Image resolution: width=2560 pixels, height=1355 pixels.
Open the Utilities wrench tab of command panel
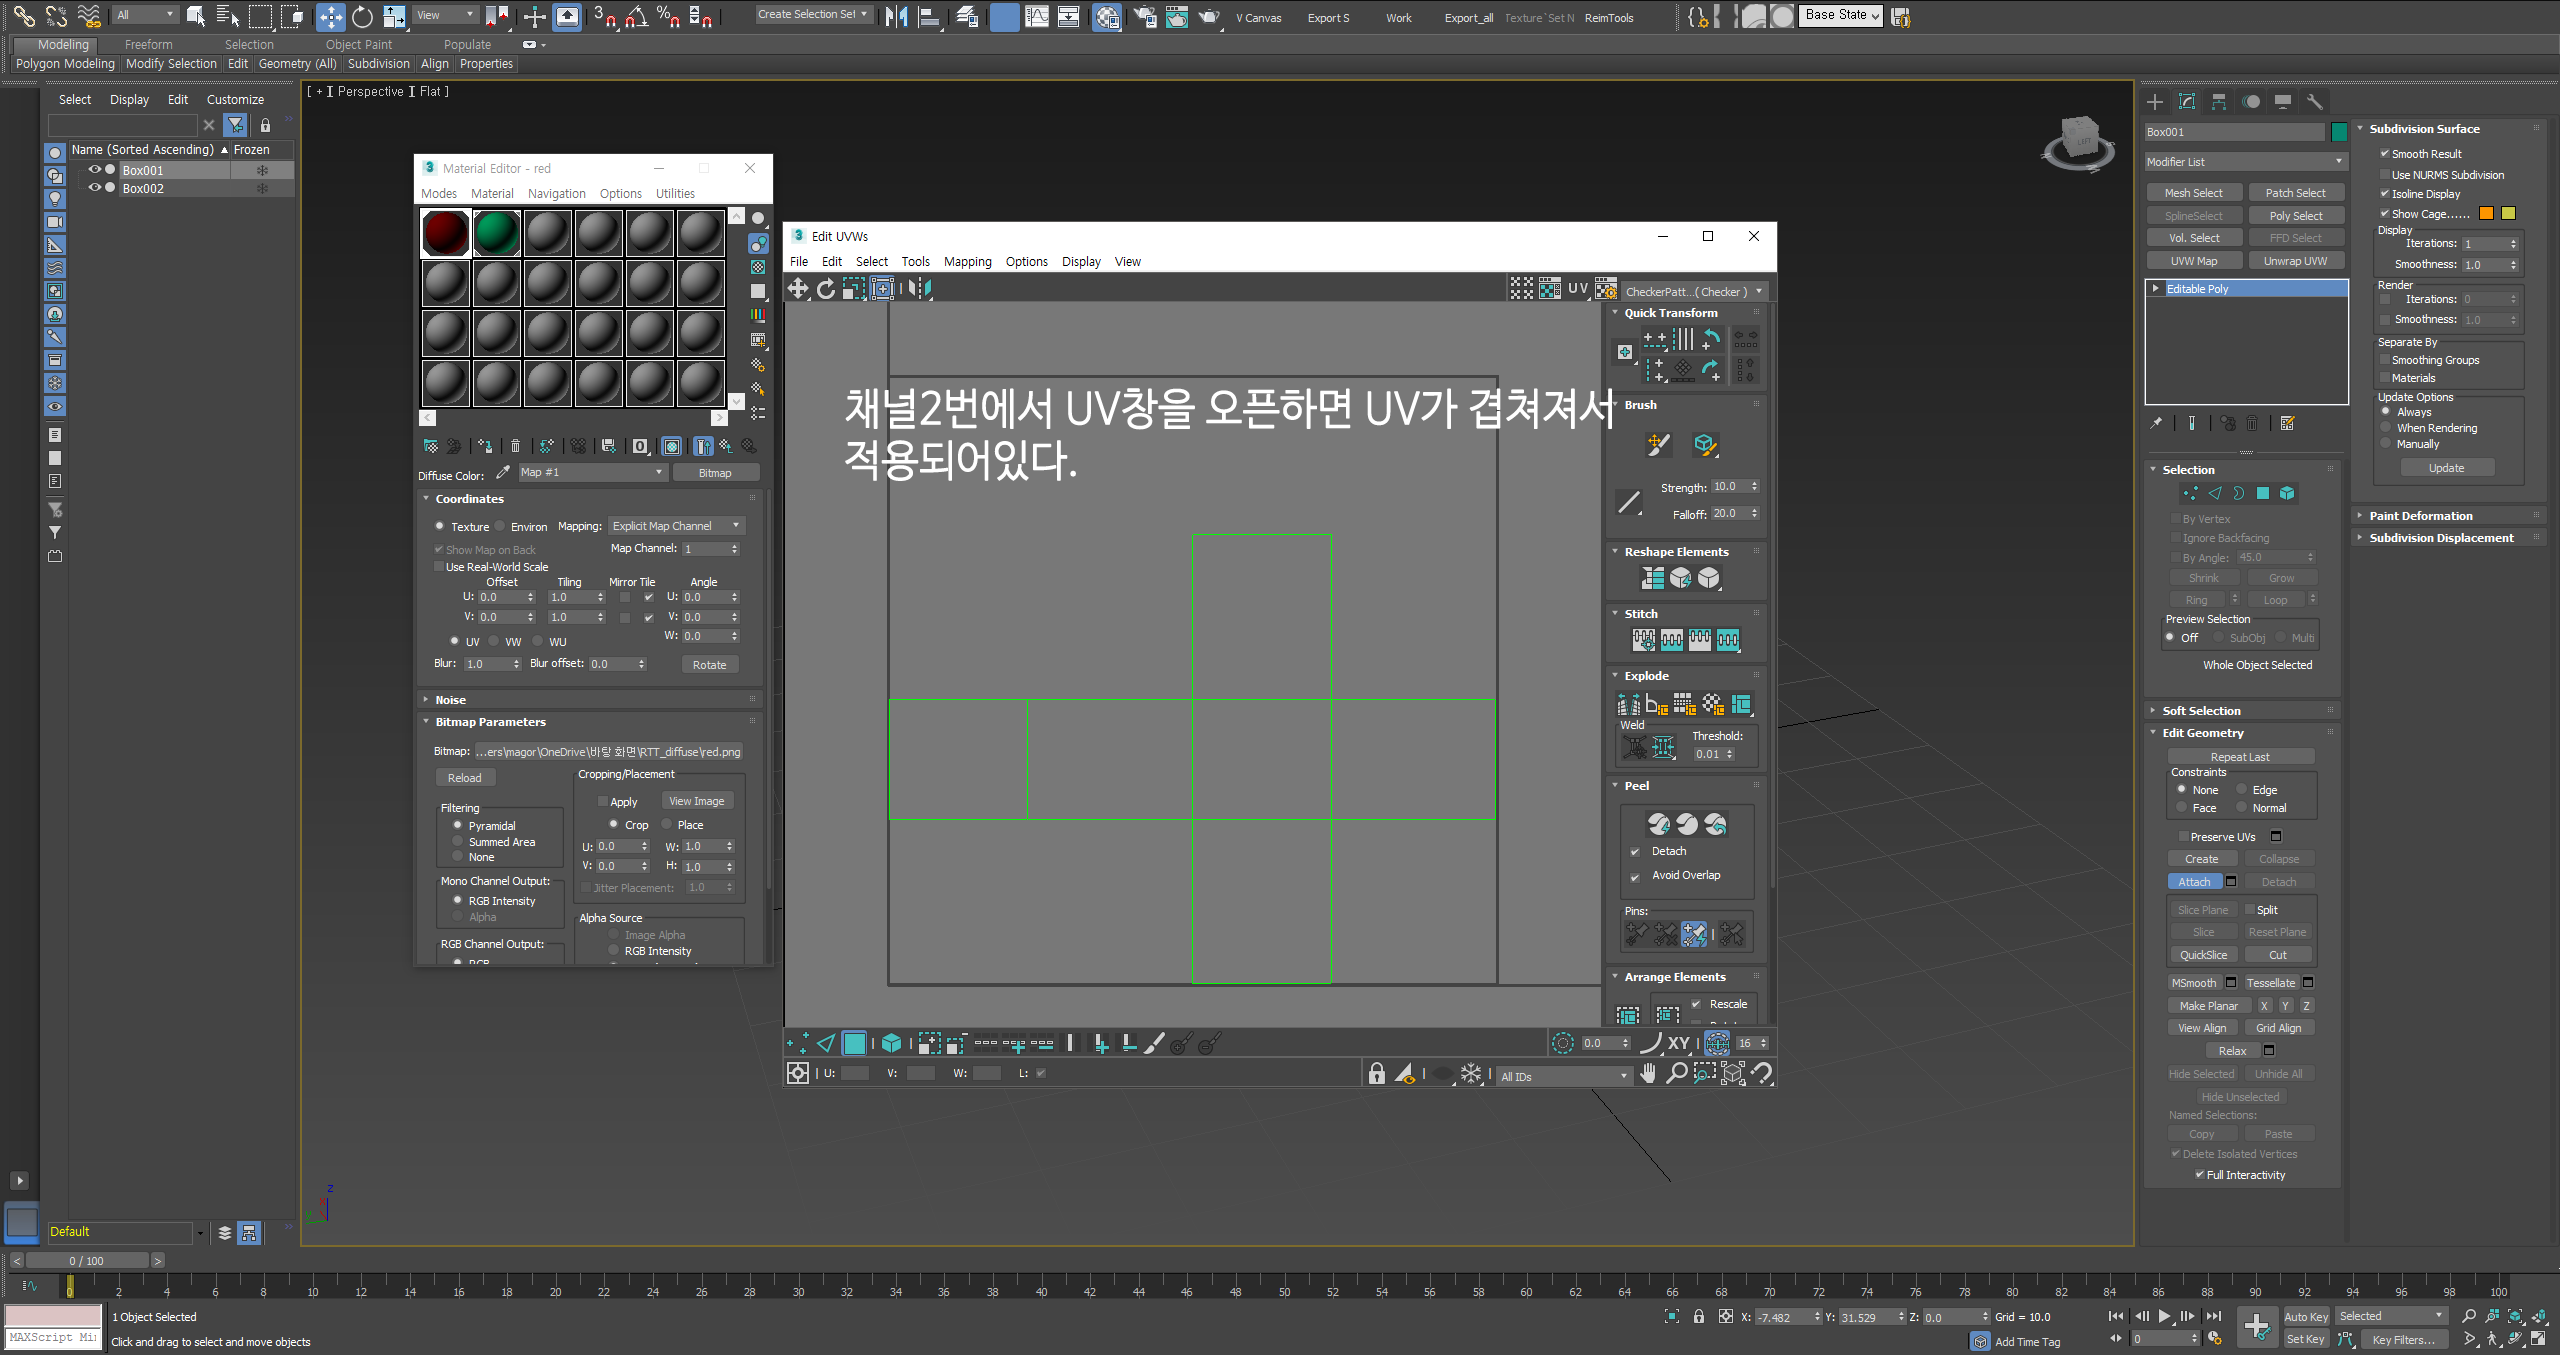2315,102
